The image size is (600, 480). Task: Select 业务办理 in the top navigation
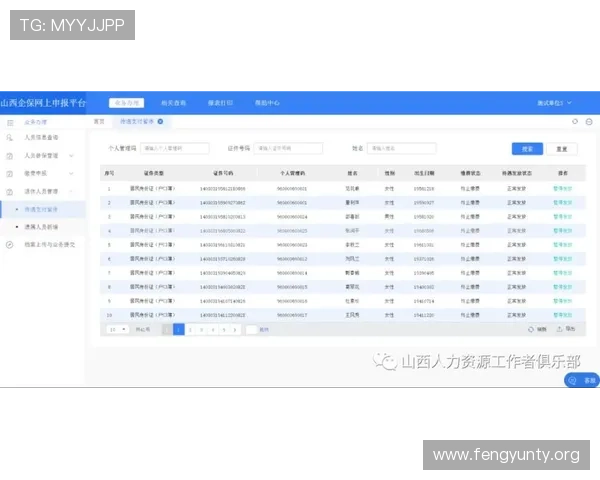pyautogui.click(x=127, y=103)
